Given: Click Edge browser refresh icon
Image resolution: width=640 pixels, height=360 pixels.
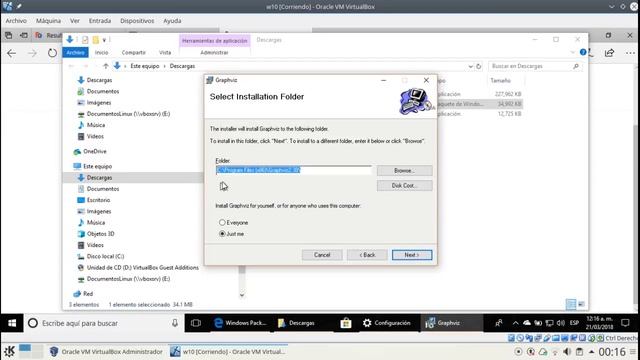Looking at the screenshot, I should [52, 53].
